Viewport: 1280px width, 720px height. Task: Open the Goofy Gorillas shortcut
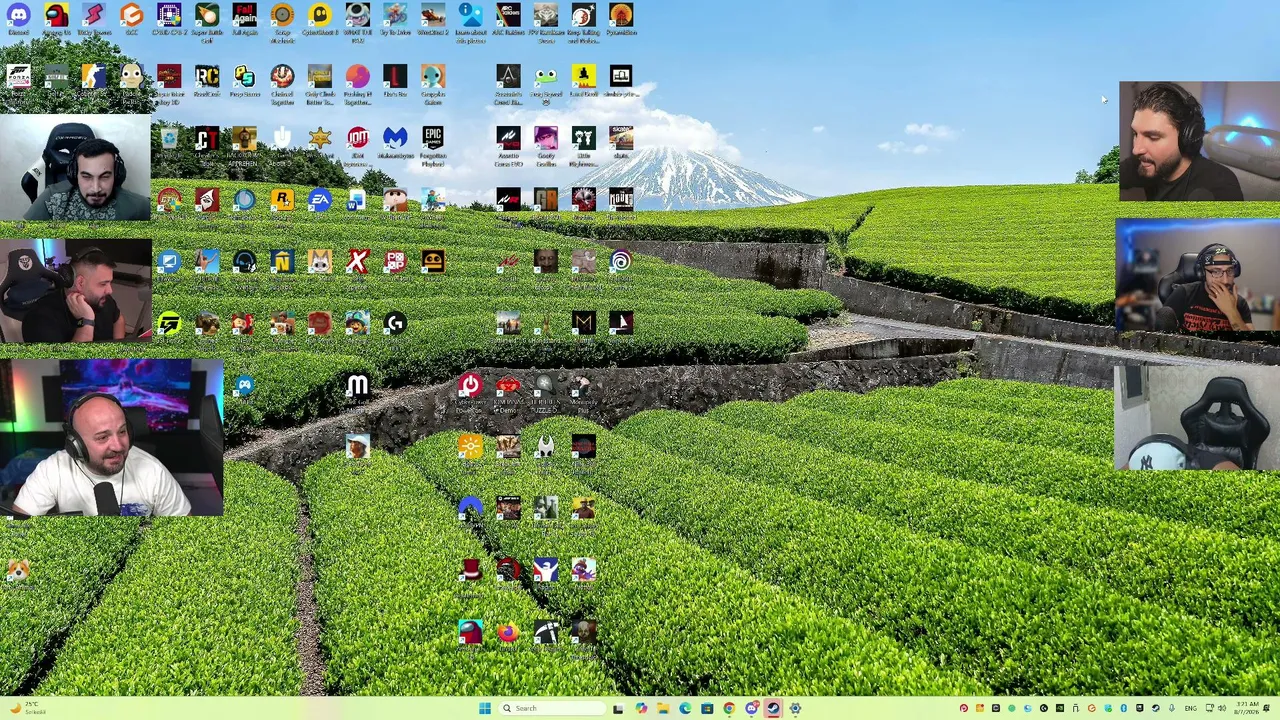click(x=546, y=146)
